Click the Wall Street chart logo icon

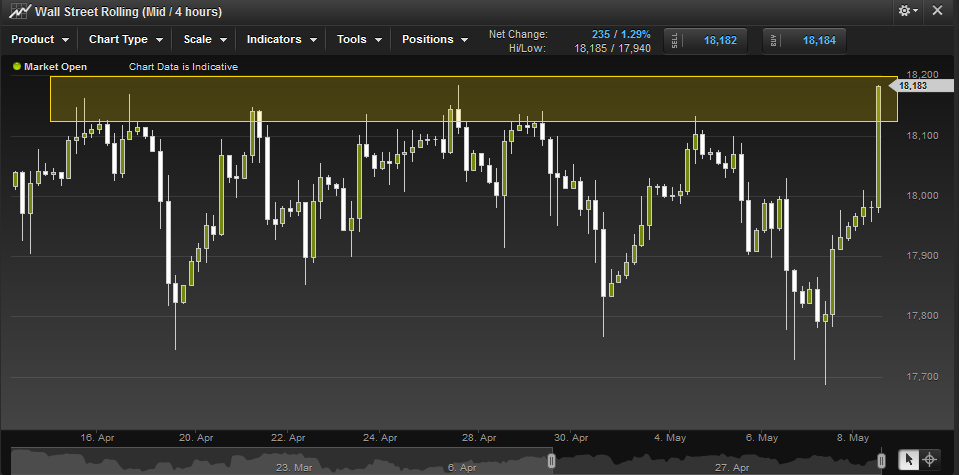coord(18,12)
